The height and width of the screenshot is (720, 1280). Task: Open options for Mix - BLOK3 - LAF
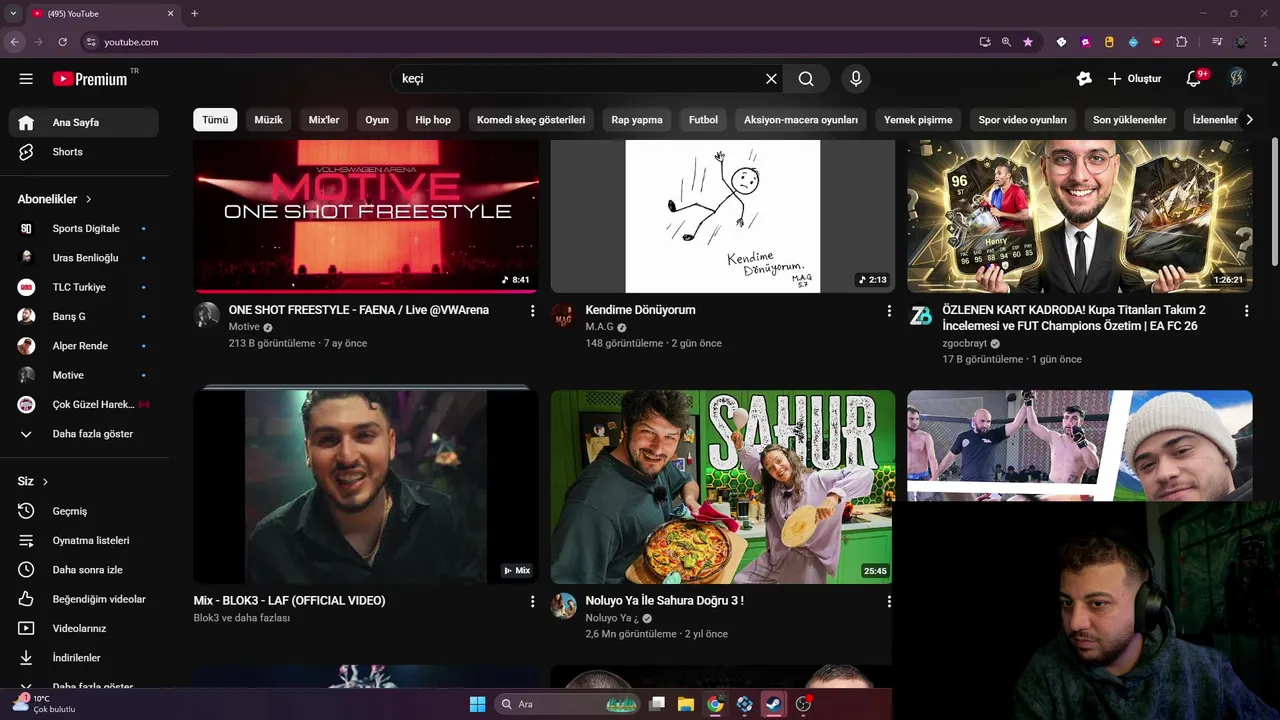click(532, 602)
